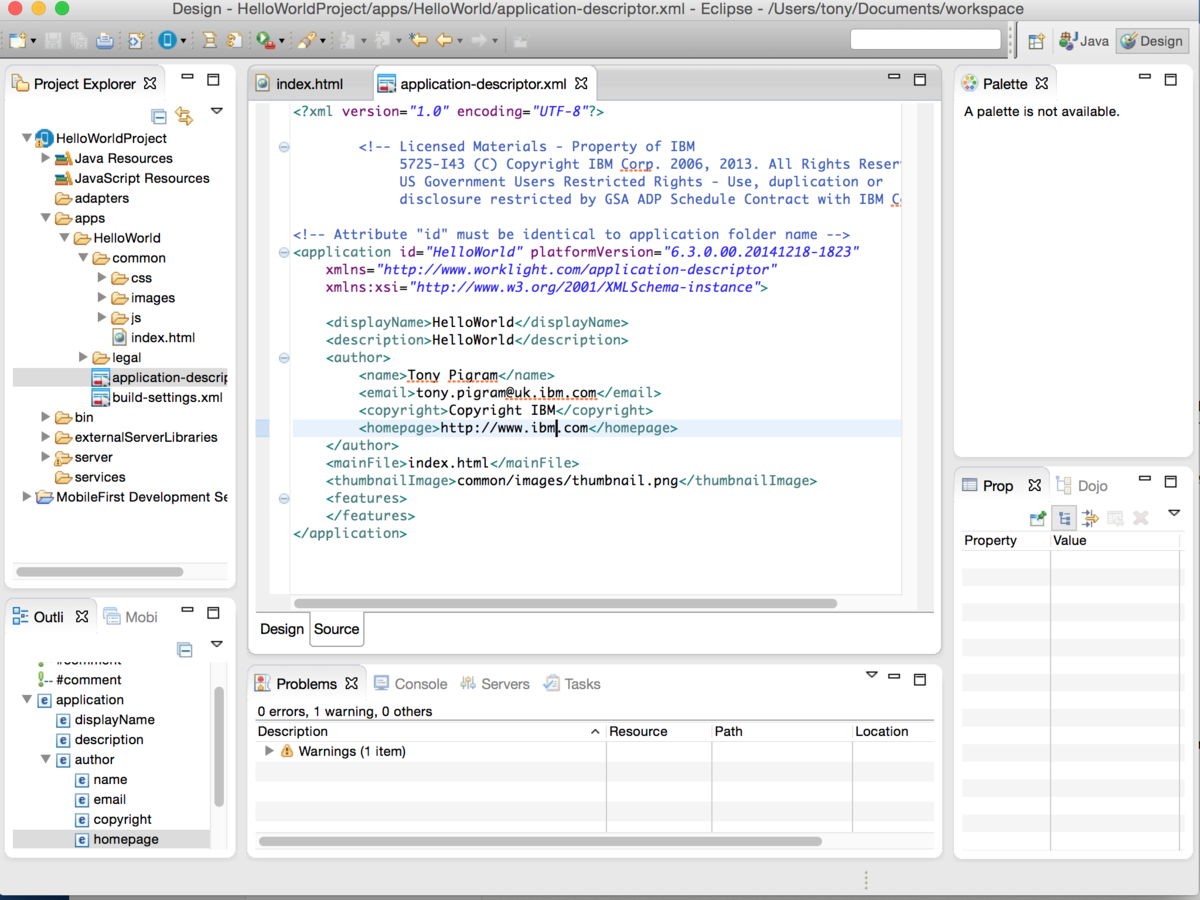
Task: Switch to the index.html editor tab
Action: [x=309, y=84]
